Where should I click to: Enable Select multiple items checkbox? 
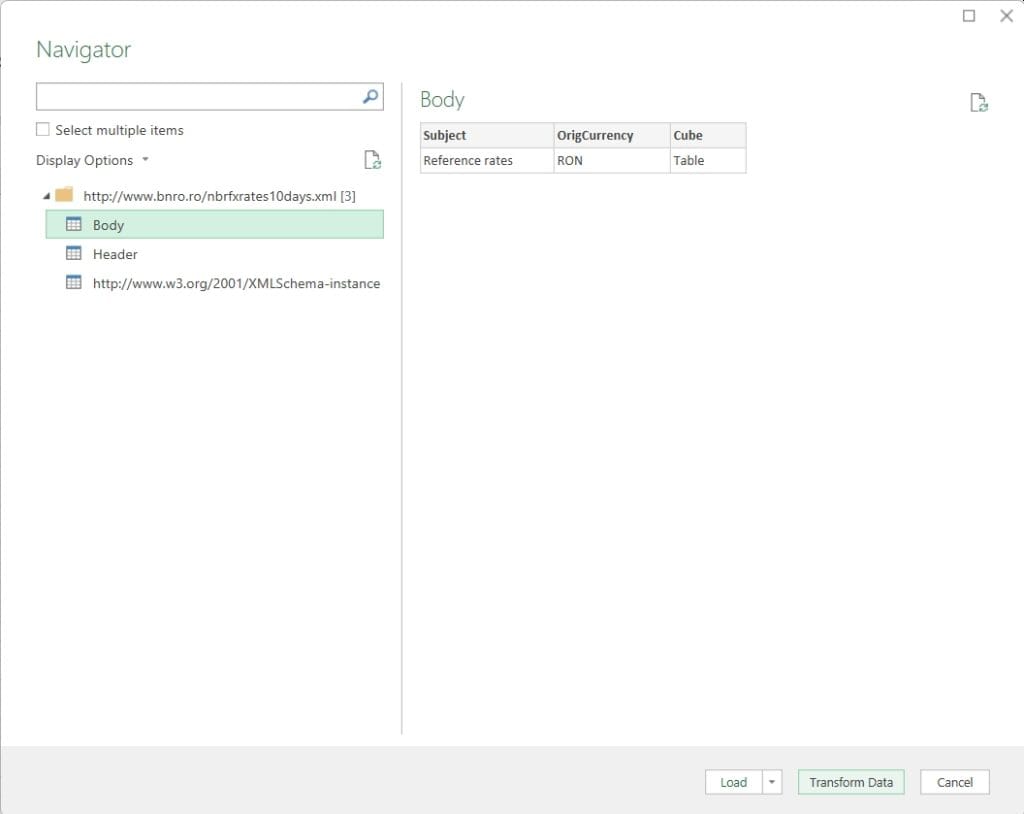[x=42, y=129]
